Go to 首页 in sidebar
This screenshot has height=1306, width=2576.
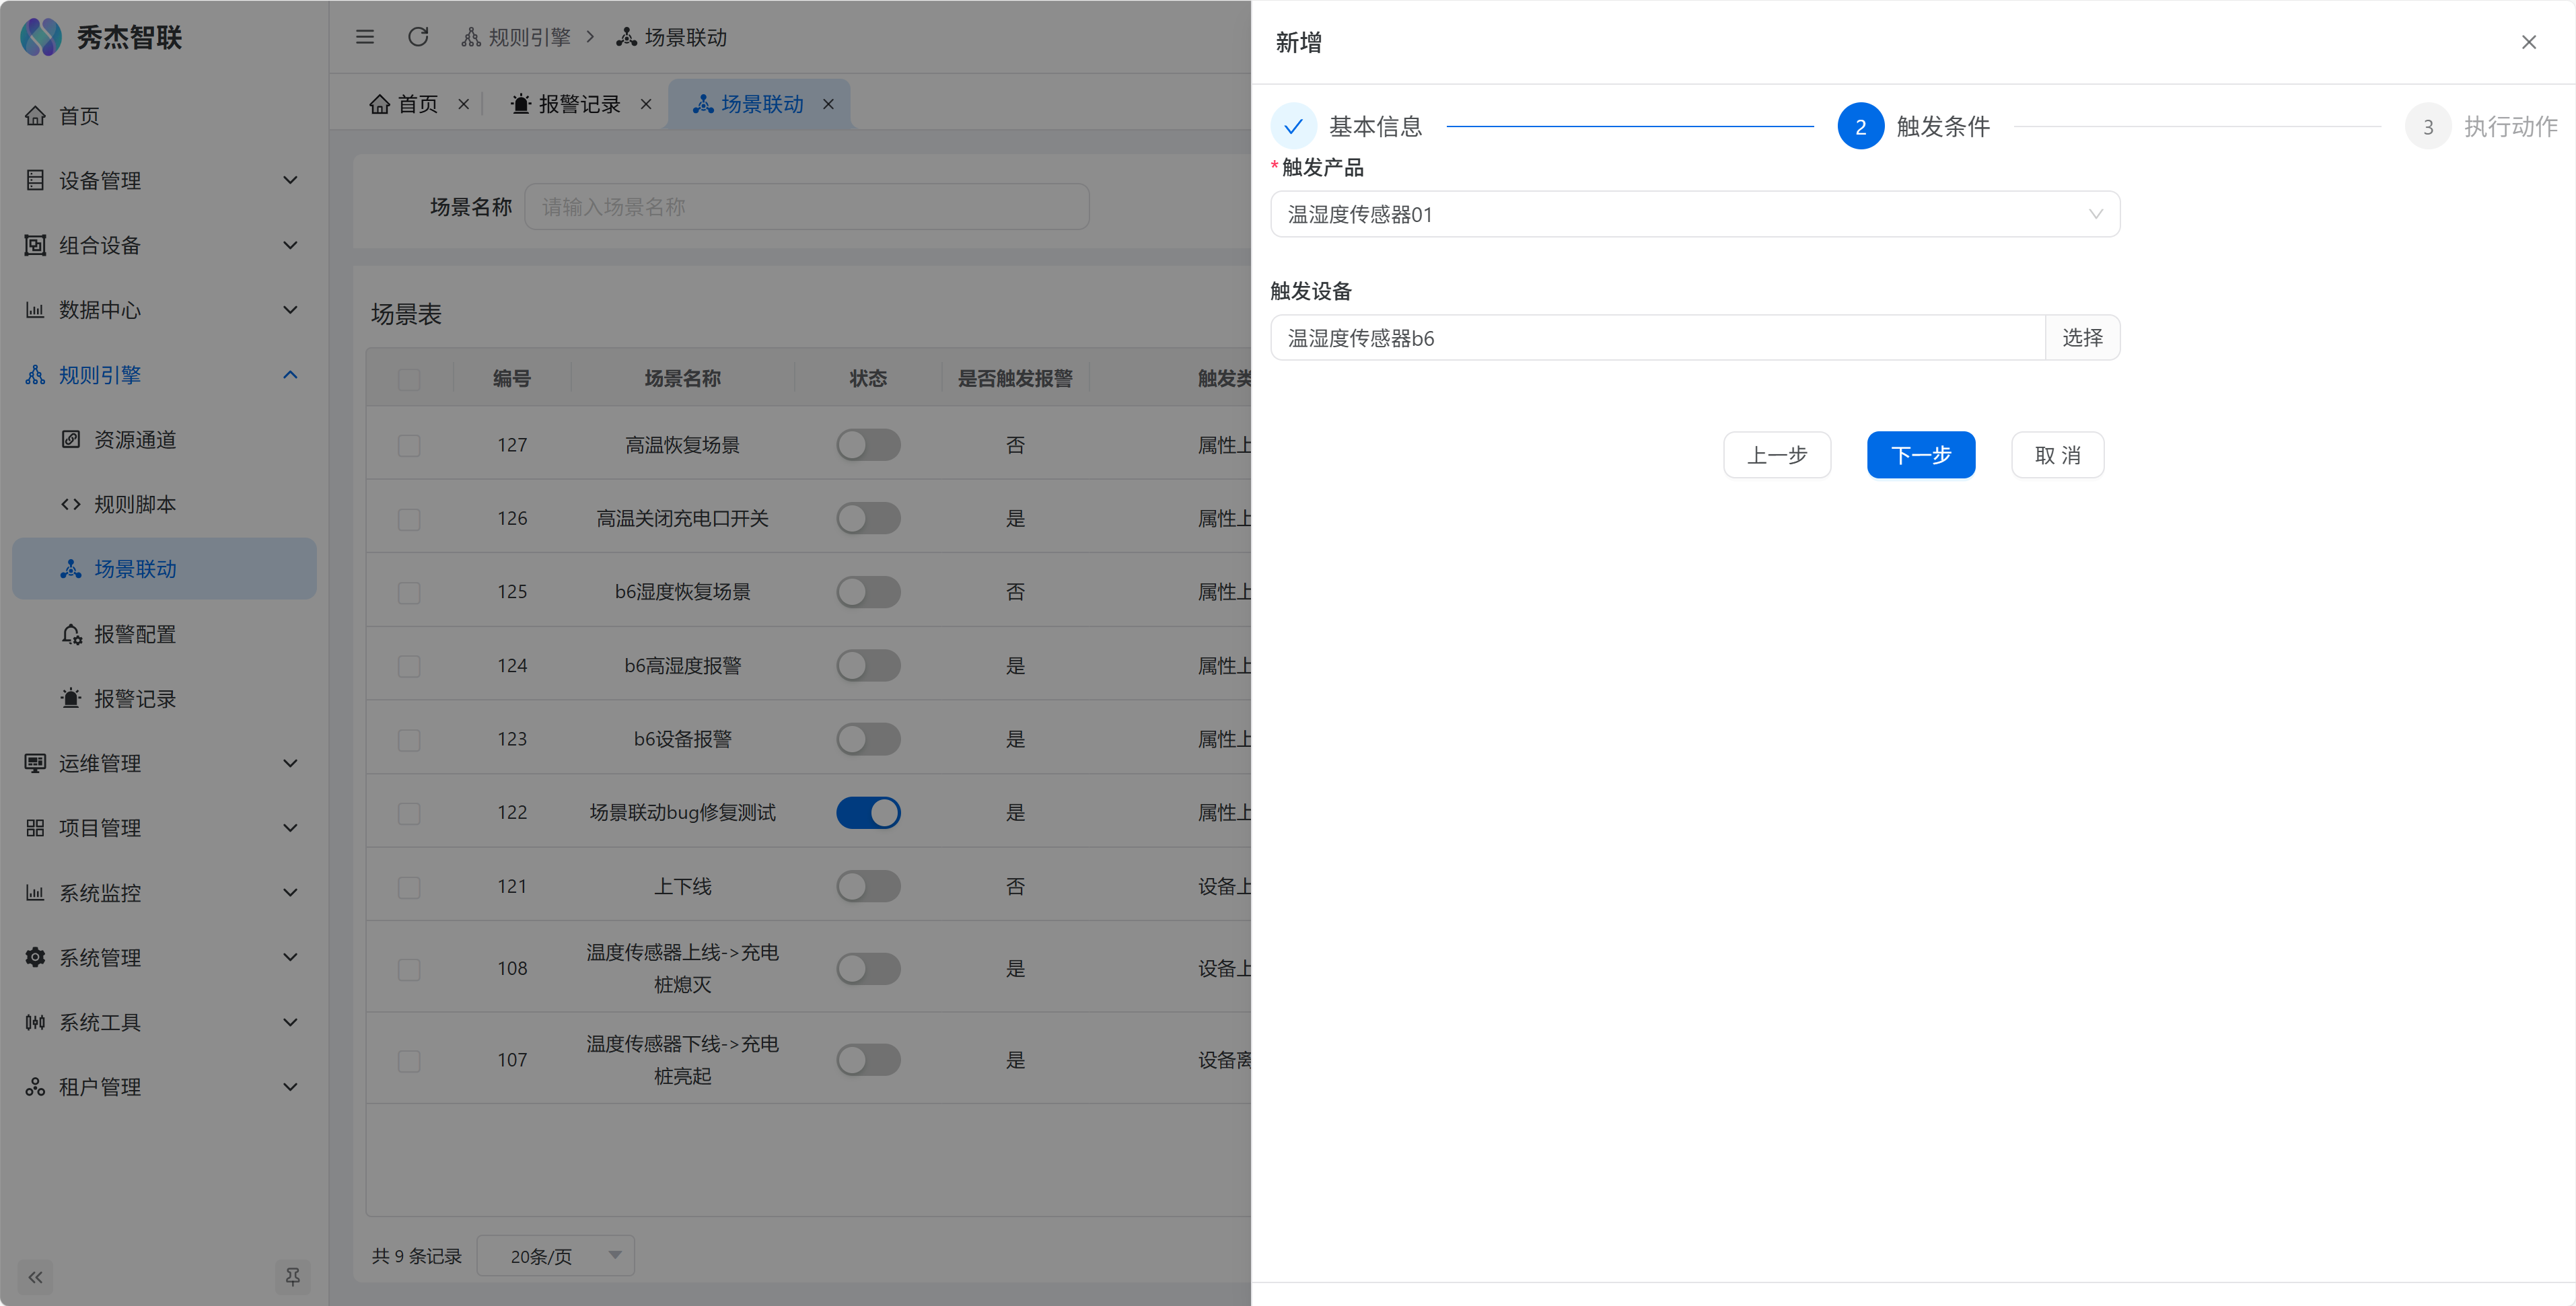(79, 116)
